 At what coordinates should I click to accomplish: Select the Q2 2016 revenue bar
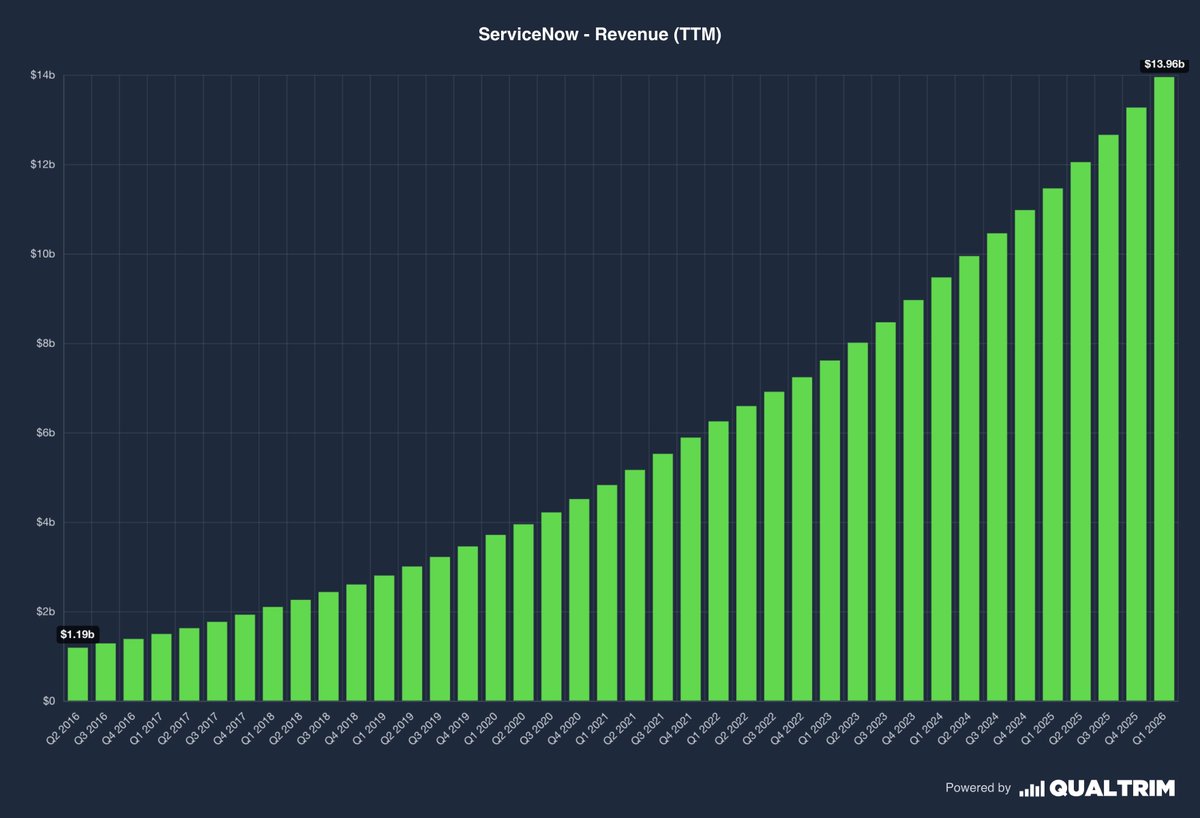tap(77, 674)
